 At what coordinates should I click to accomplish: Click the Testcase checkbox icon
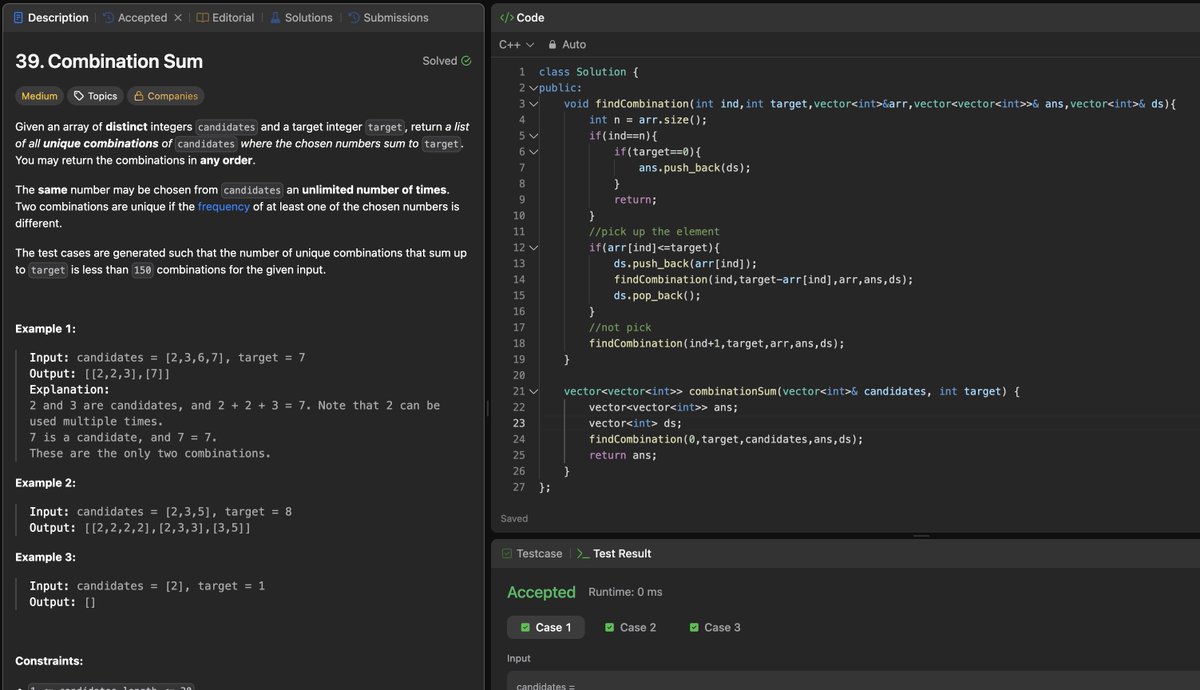click(508, 554)
